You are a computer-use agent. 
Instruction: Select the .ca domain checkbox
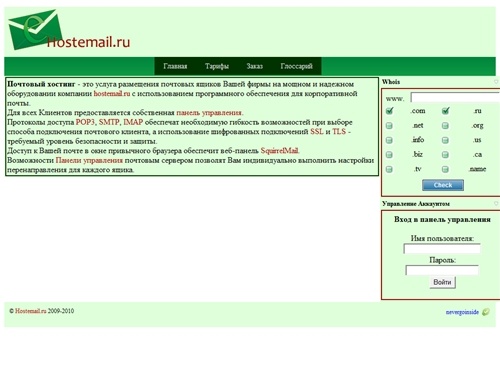(x=445, y=155)
